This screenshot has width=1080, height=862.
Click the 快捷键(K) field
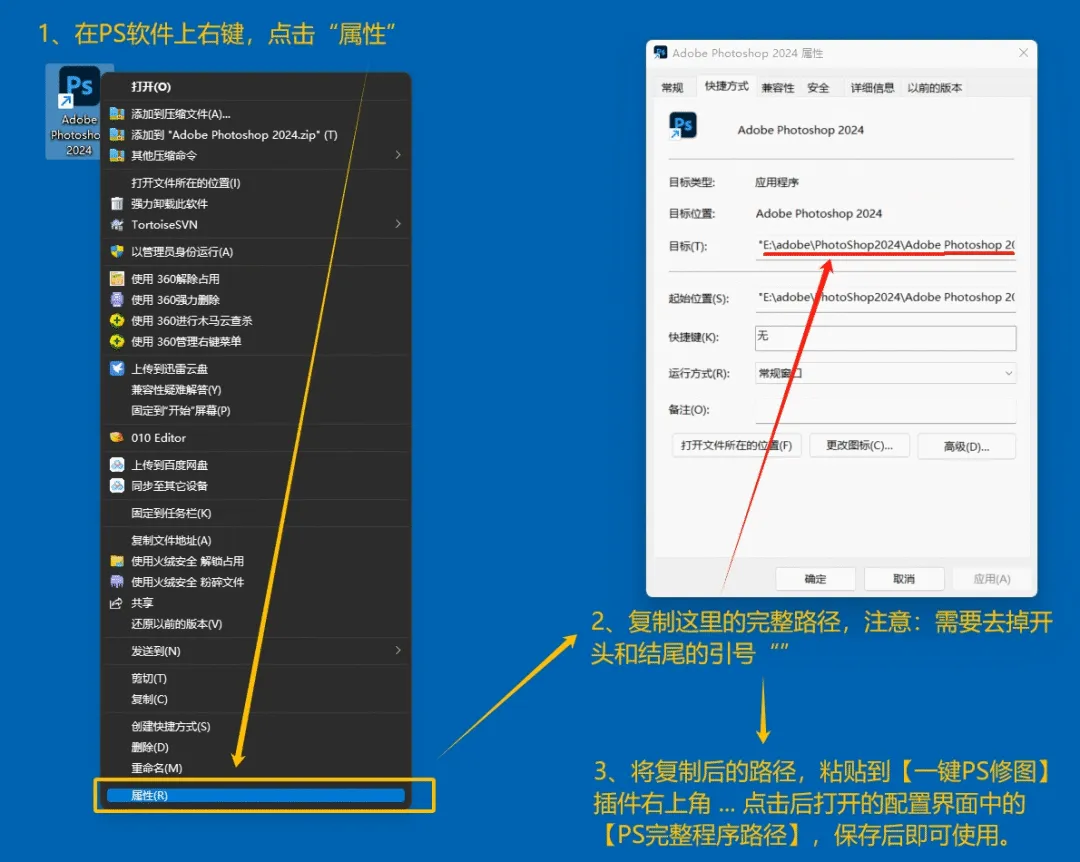coord(885,337)
